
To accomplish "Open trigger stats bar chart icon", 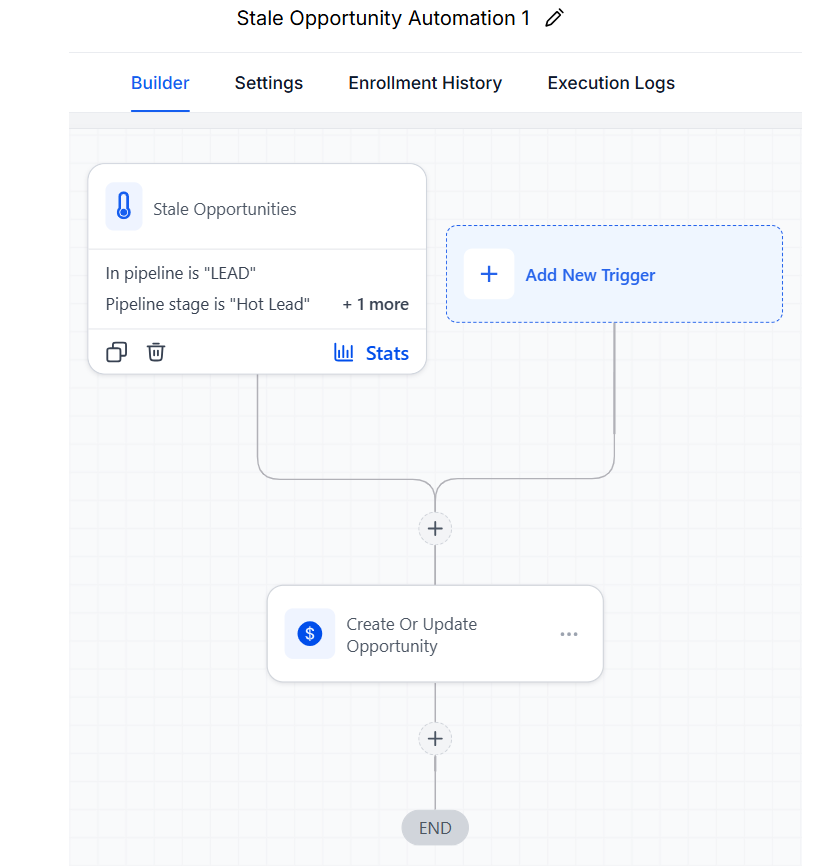I will (x=343, y=352).
